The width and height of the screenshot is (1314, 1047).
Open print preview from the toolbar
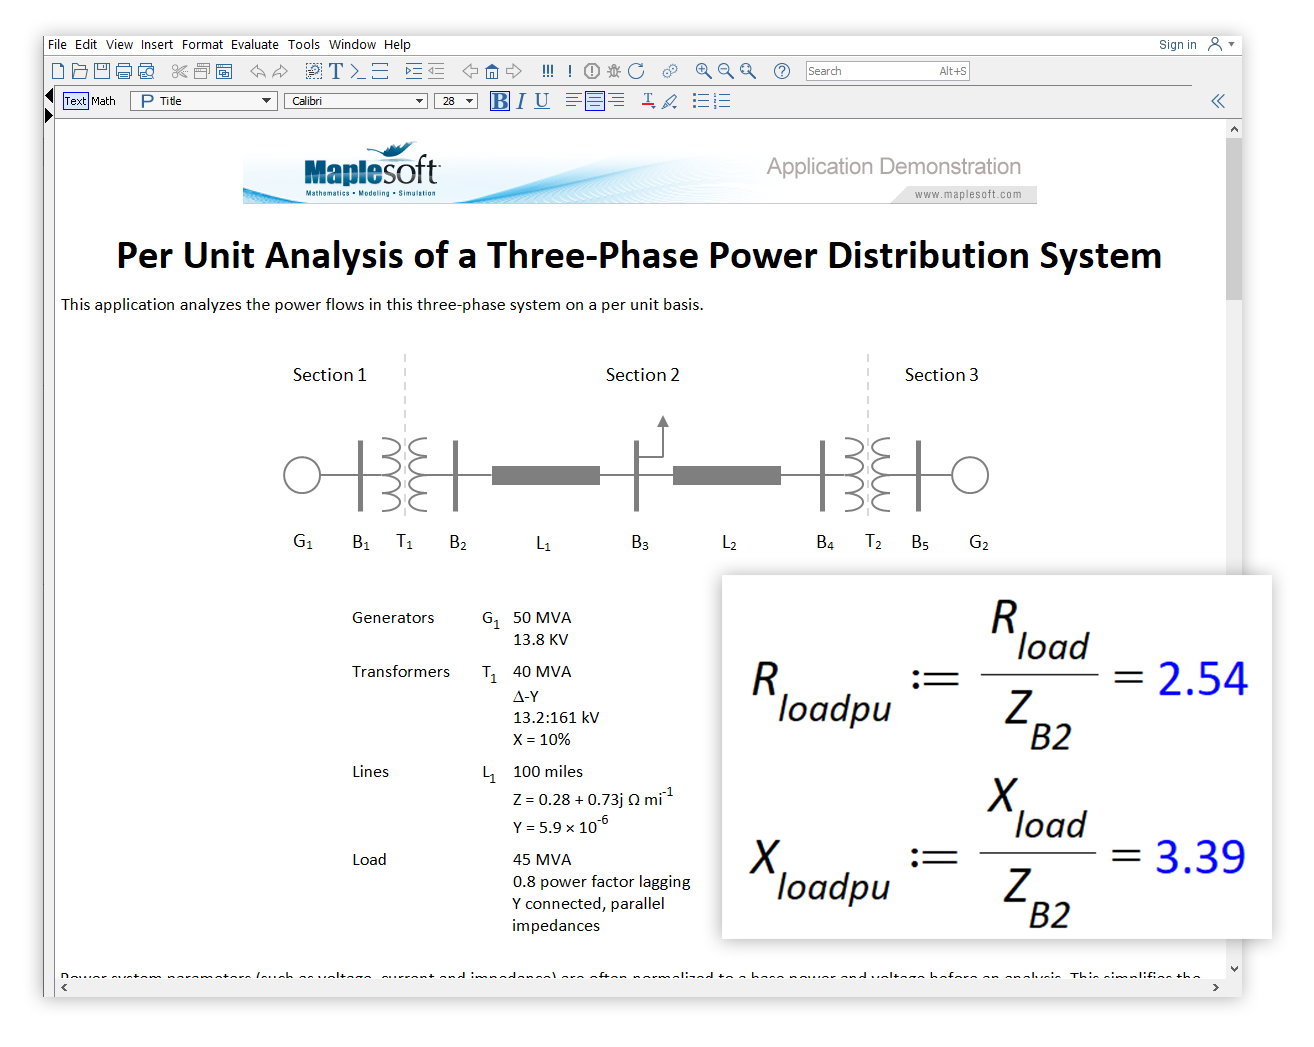(x=146, y=71)
